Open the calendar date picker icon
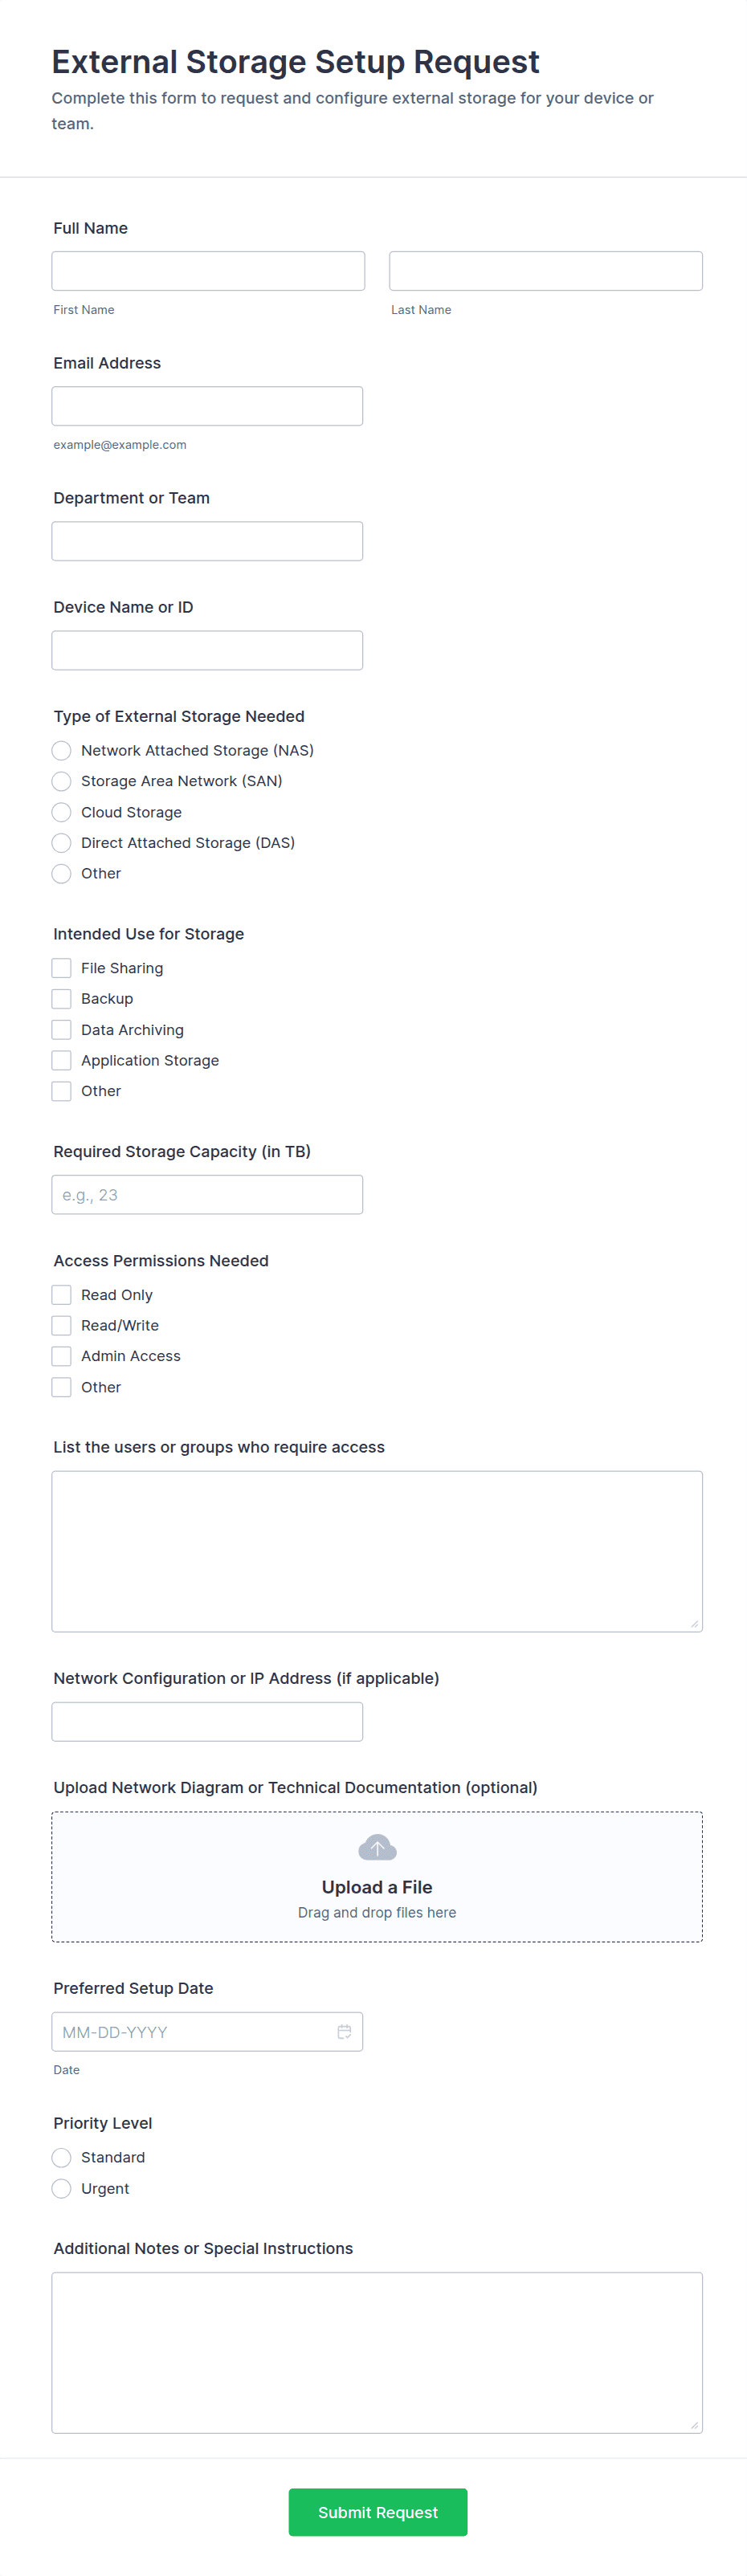The image size is (747, 2576). [344, 2031]
